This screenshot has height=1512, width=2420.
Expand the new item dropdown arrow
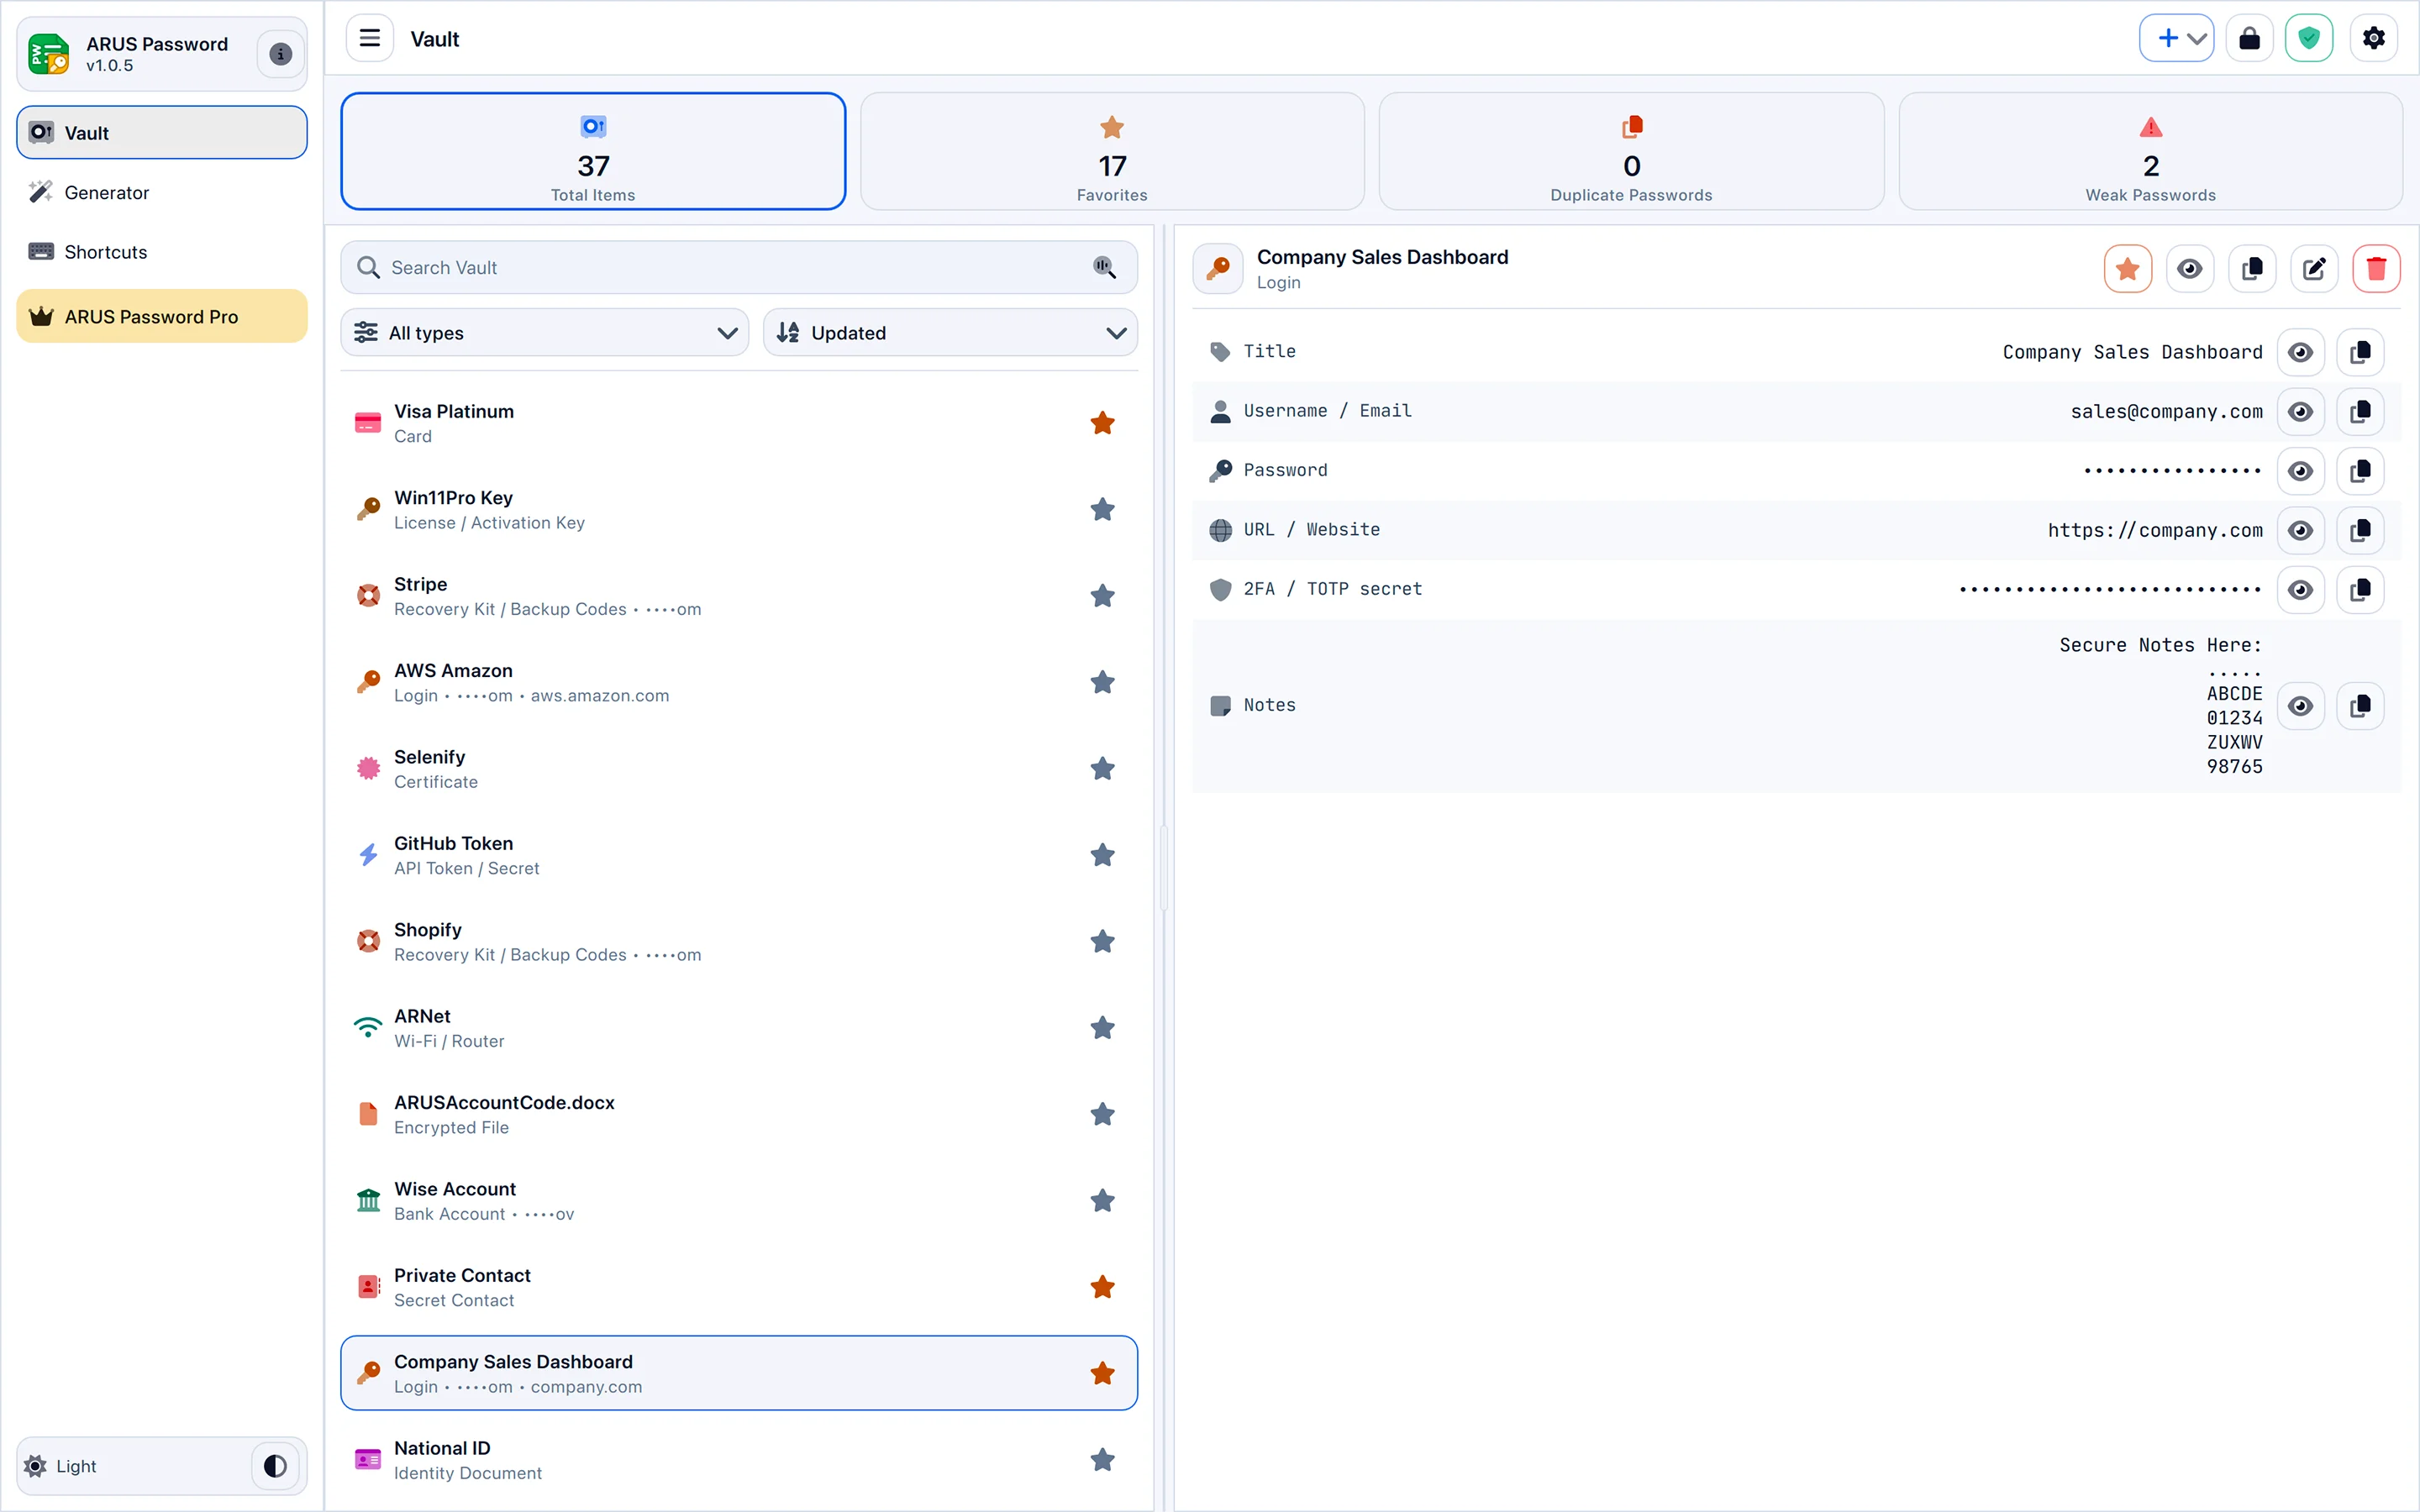coord(2196,38)
